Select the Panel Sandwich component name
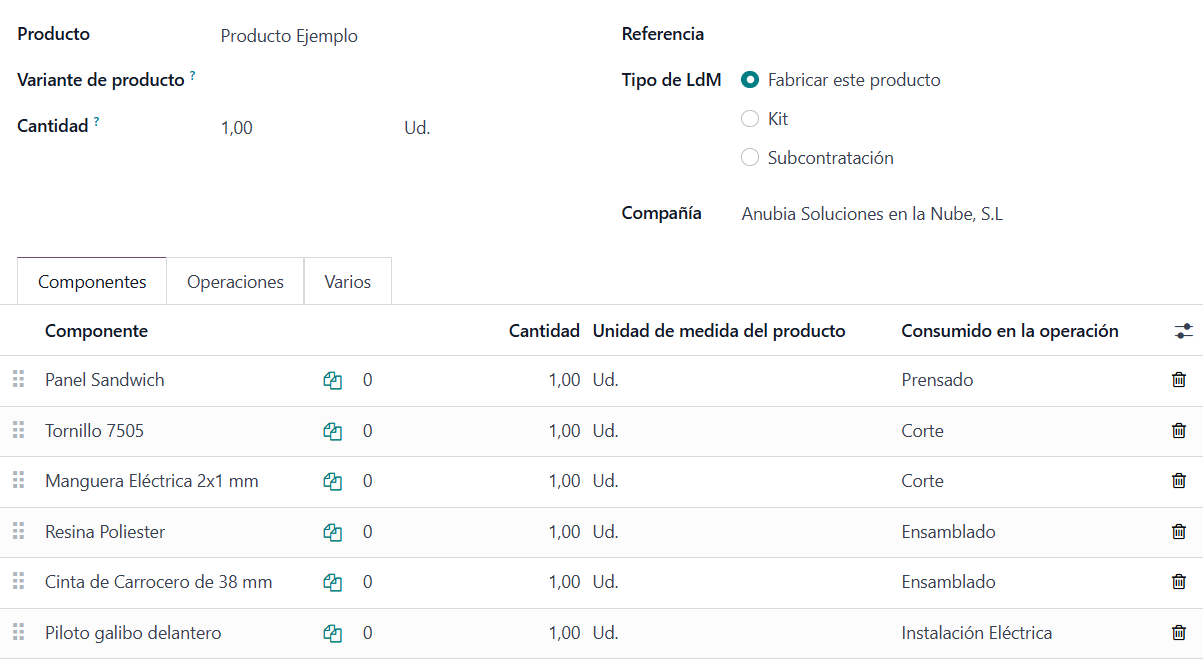Screen dimensions: 1203x672 105,380
